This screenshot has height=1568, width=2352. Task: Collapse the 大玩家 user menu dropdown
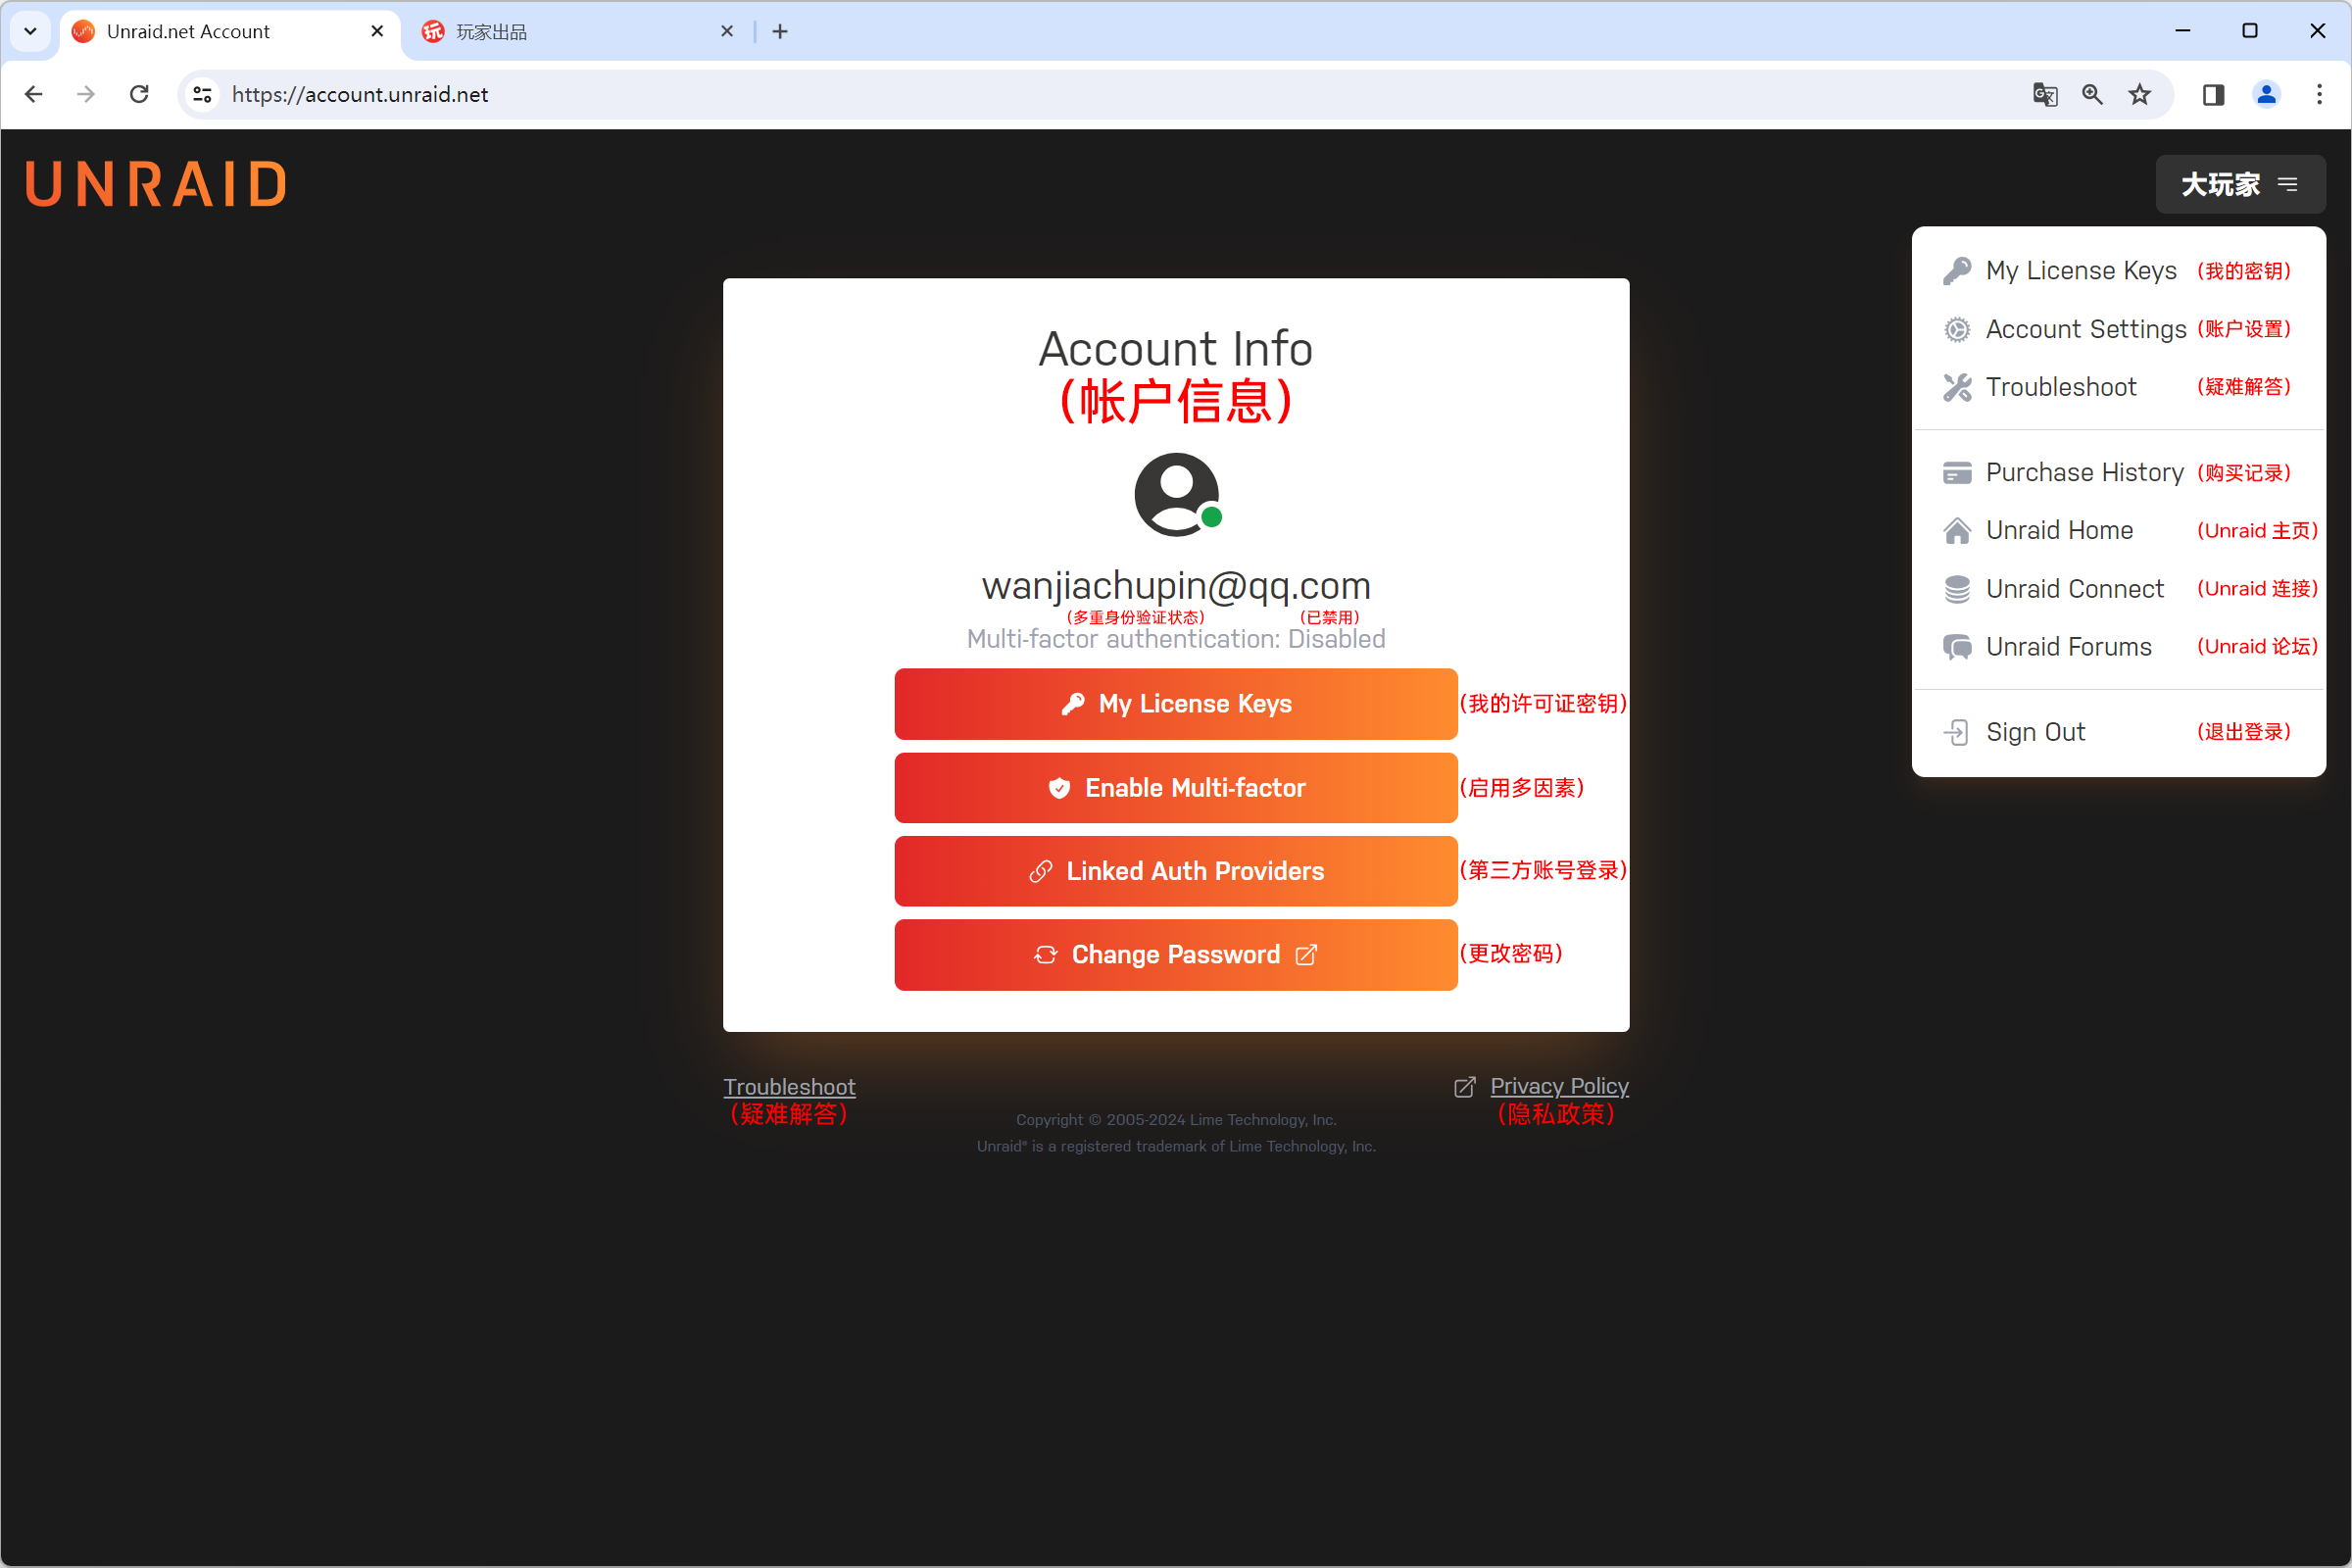pyautogui.click(x=2240, y=184)
